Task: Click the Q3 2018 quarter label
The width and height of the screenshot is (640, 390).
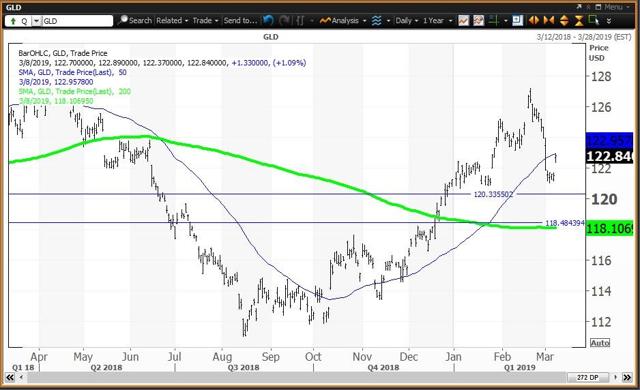Action: tap(243, 368)
